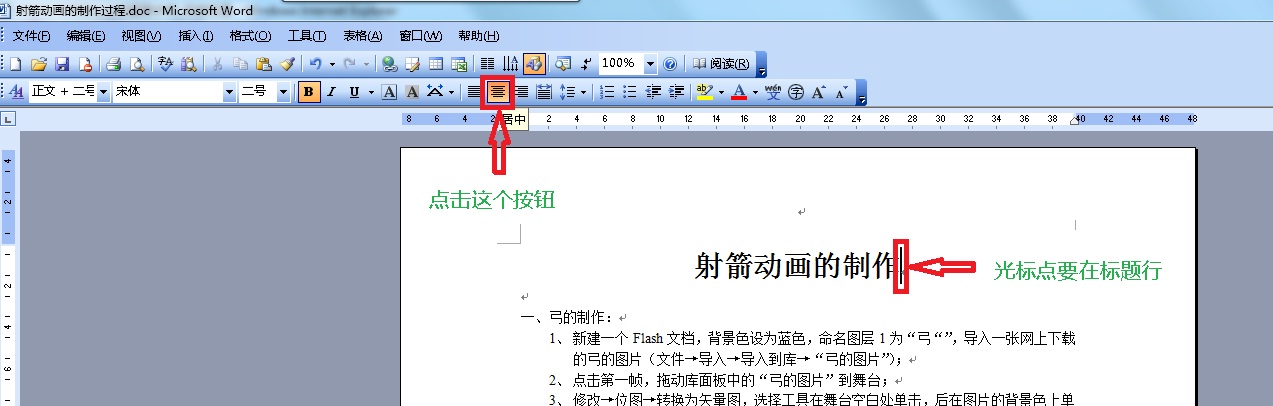Open the 编辑(E) menu
Viewport: 1273px width, 406px height.
tap(86, 36)
